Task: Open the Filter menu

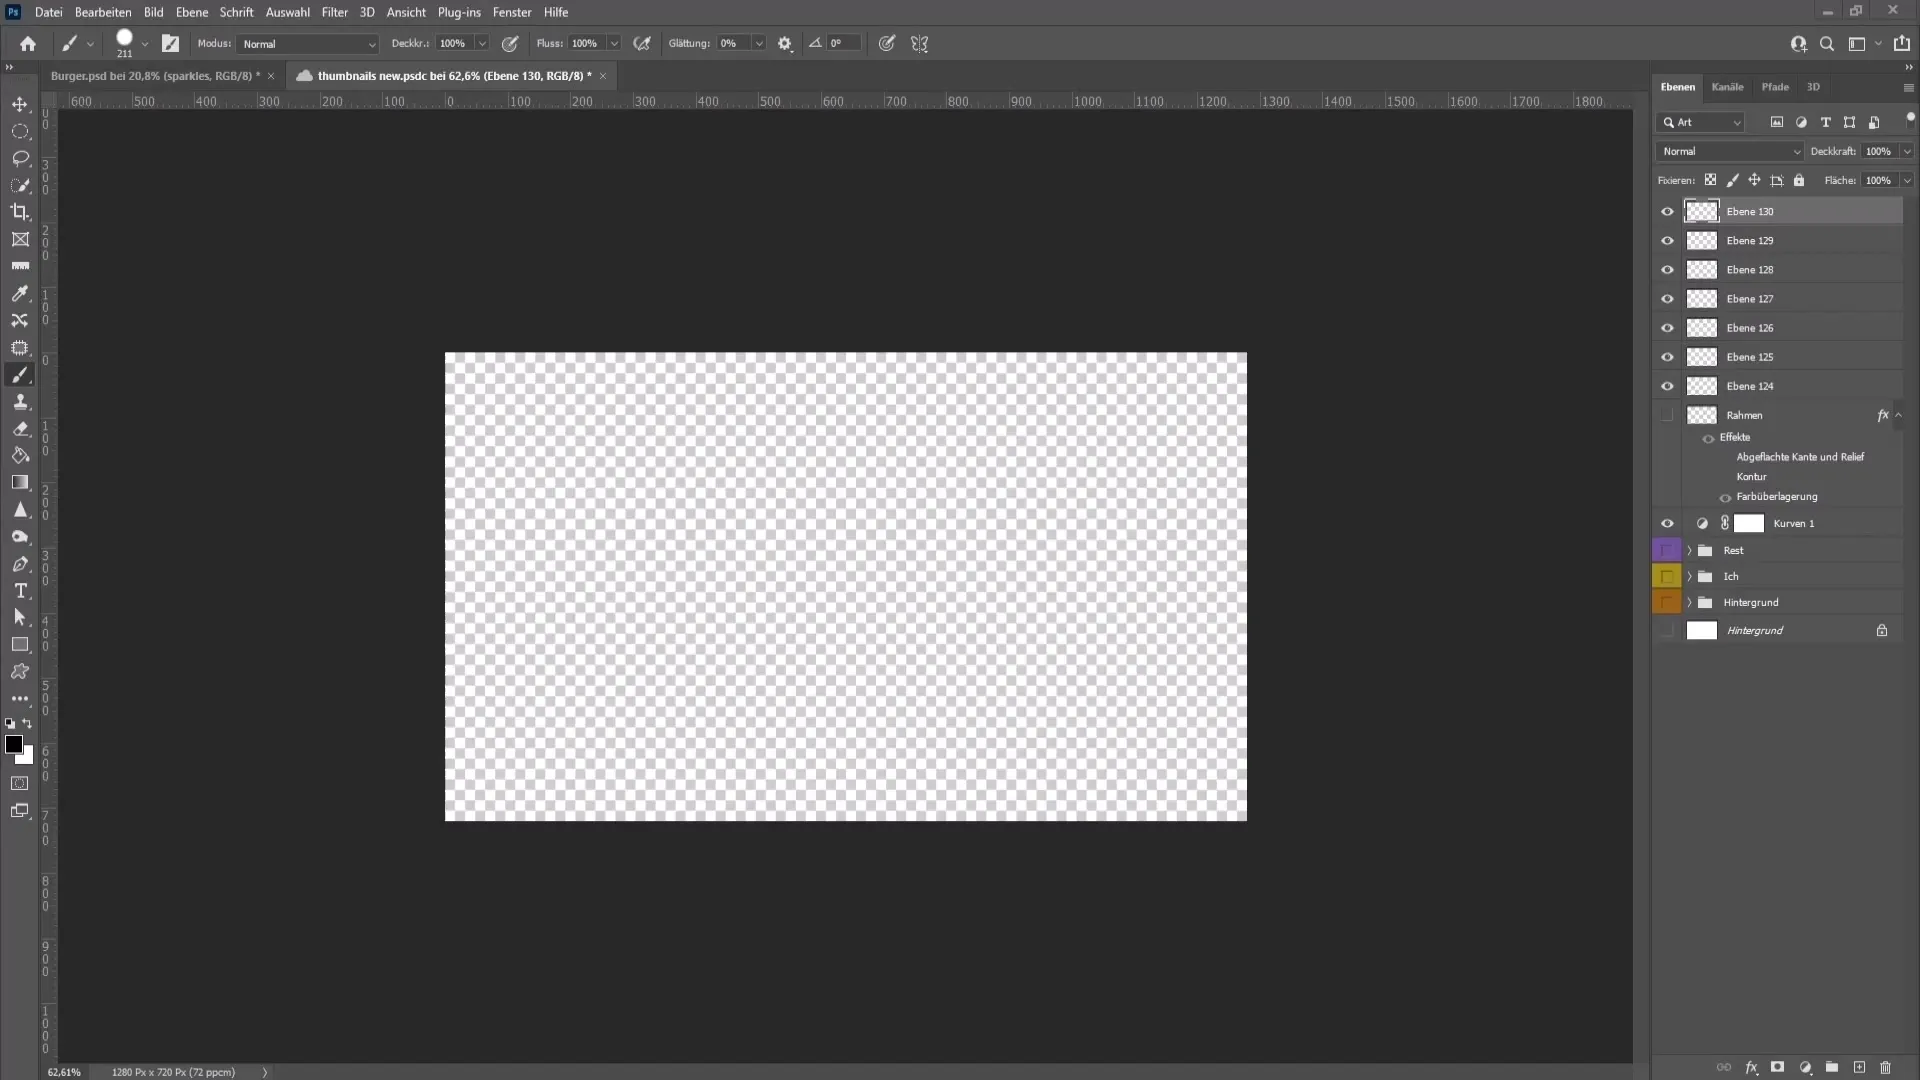Action: click(x=334, y=12)
